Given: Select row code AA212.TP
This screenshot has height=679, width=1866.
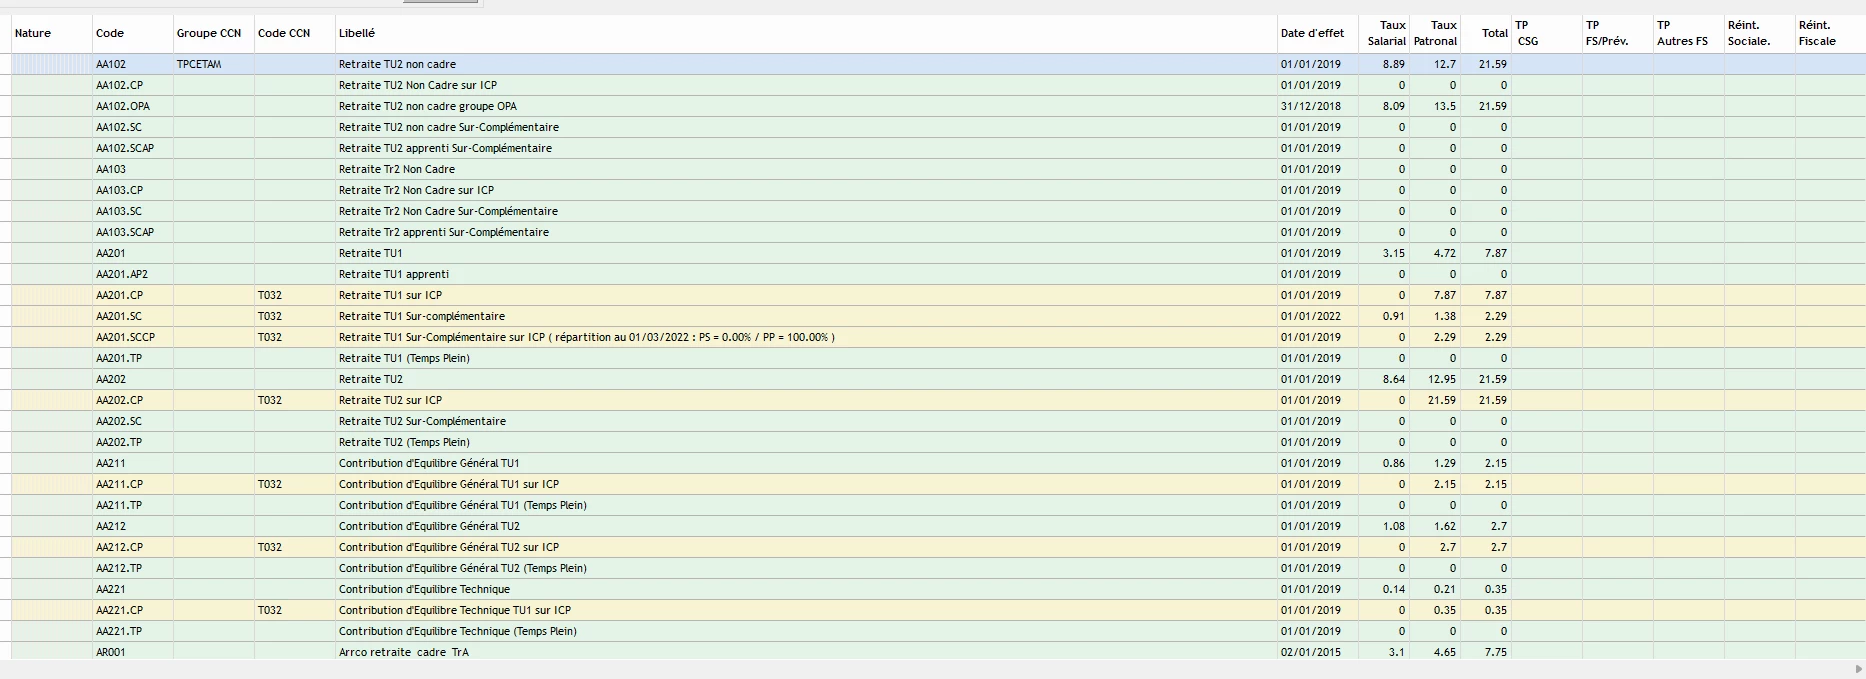Looking at the screenshot, I should [x=119, y=568].
